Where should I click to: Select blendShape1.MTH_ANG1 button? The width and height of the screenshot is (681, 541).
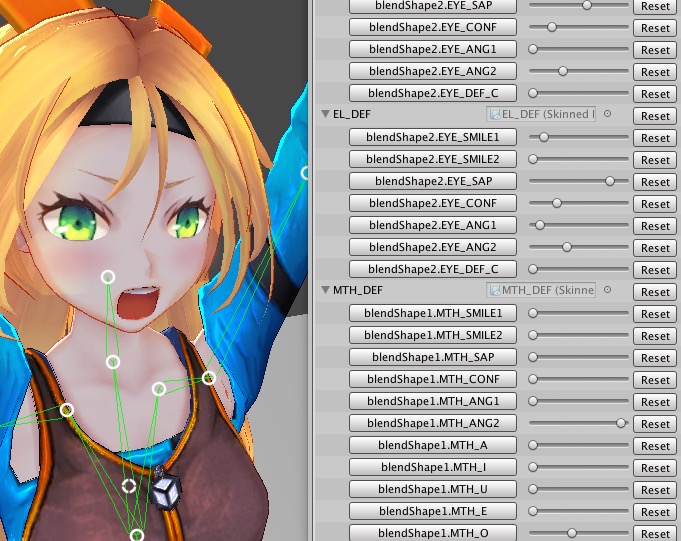[433, 401]
